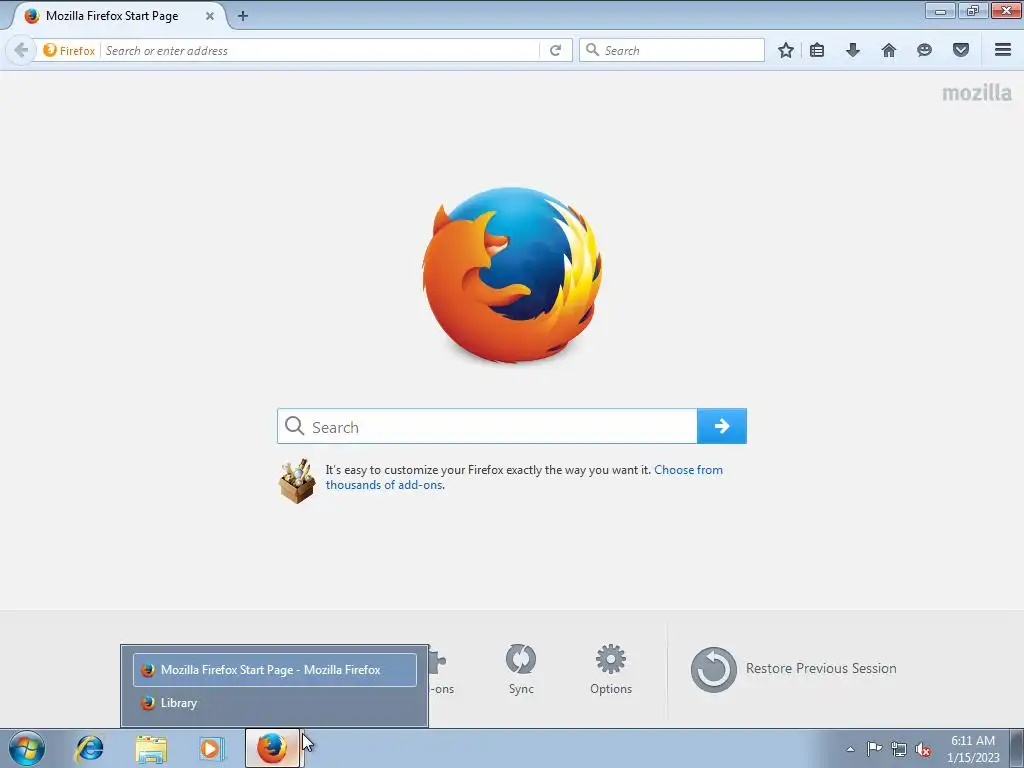Focus the Search or enter address field
The image size is (1024, 768).
(x=320, y=50)
